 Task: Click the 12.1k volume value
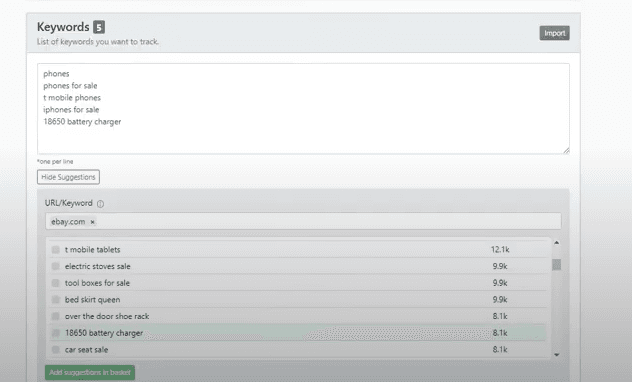click(x=500, y=250)
